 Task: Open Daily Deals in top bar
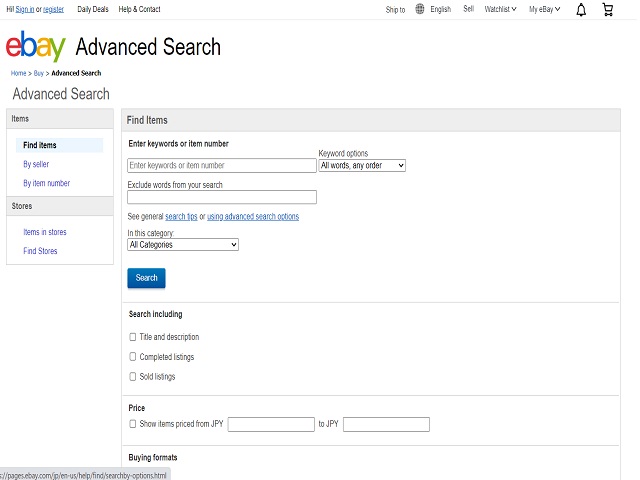coord(93,9)
